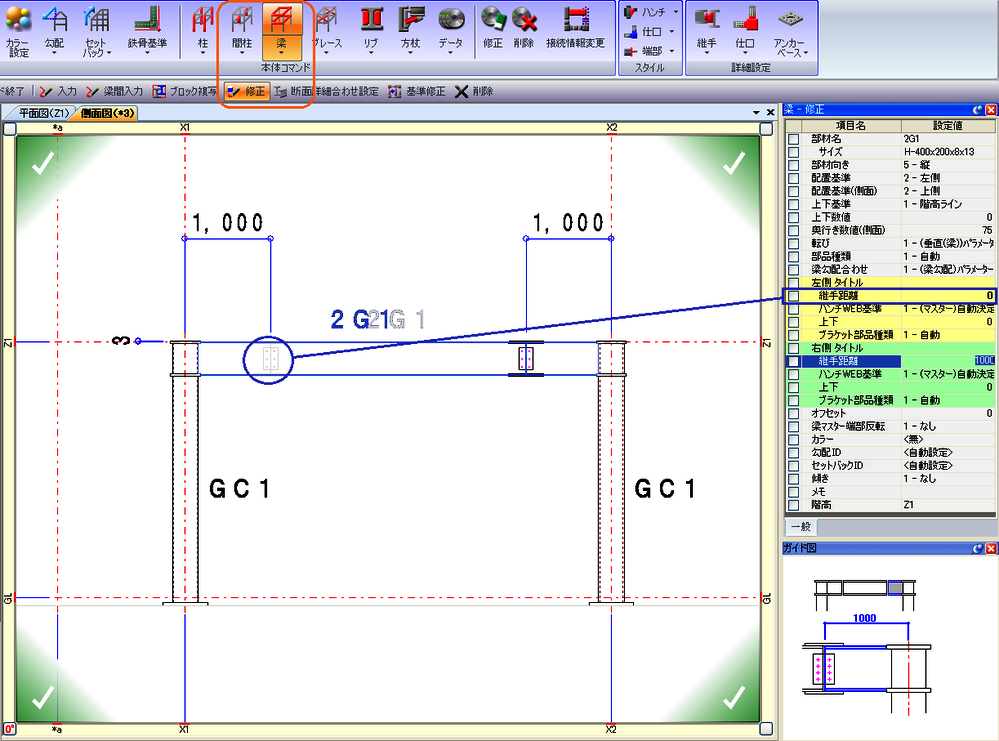Activate 修正 on the command bar
Screen dimensions: 999x741
tap(247, 92)
